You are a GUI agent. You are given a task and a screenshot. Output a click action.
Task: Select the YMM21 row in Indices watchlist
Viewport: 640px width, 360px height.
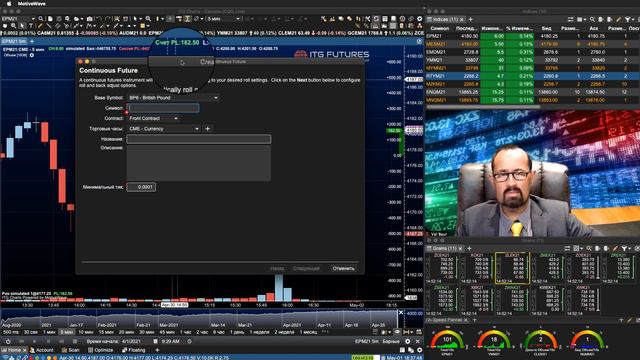coord(532,60)
